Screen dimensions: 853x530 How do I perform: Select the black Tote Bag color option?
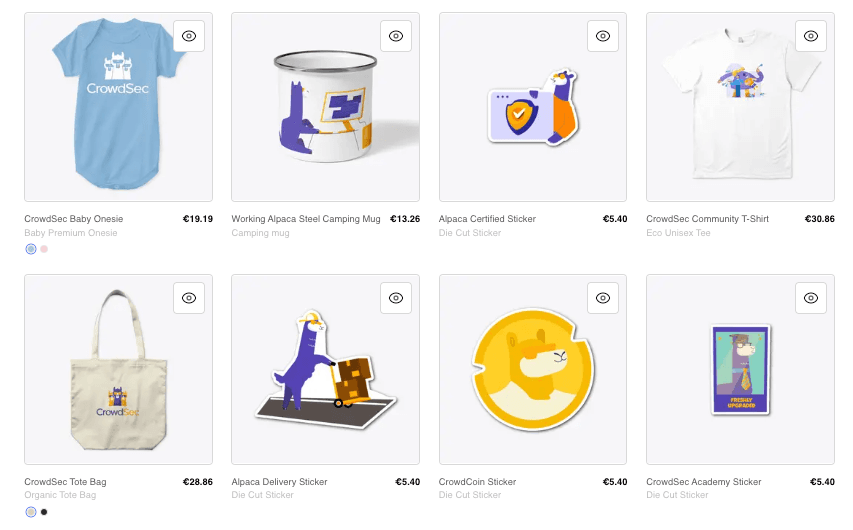(x=44, y=512)
